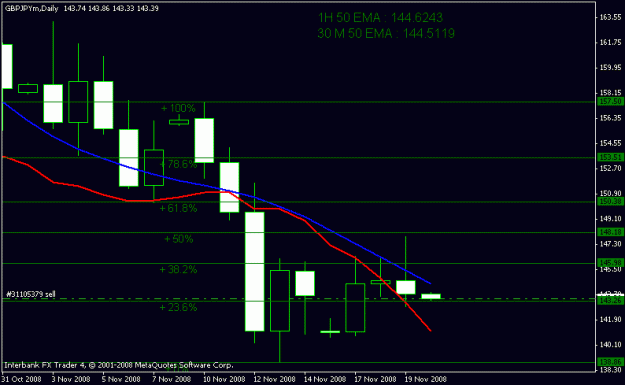
Task: Click the 152.70 value on the price scale
Action: click(x=610, y=168)
